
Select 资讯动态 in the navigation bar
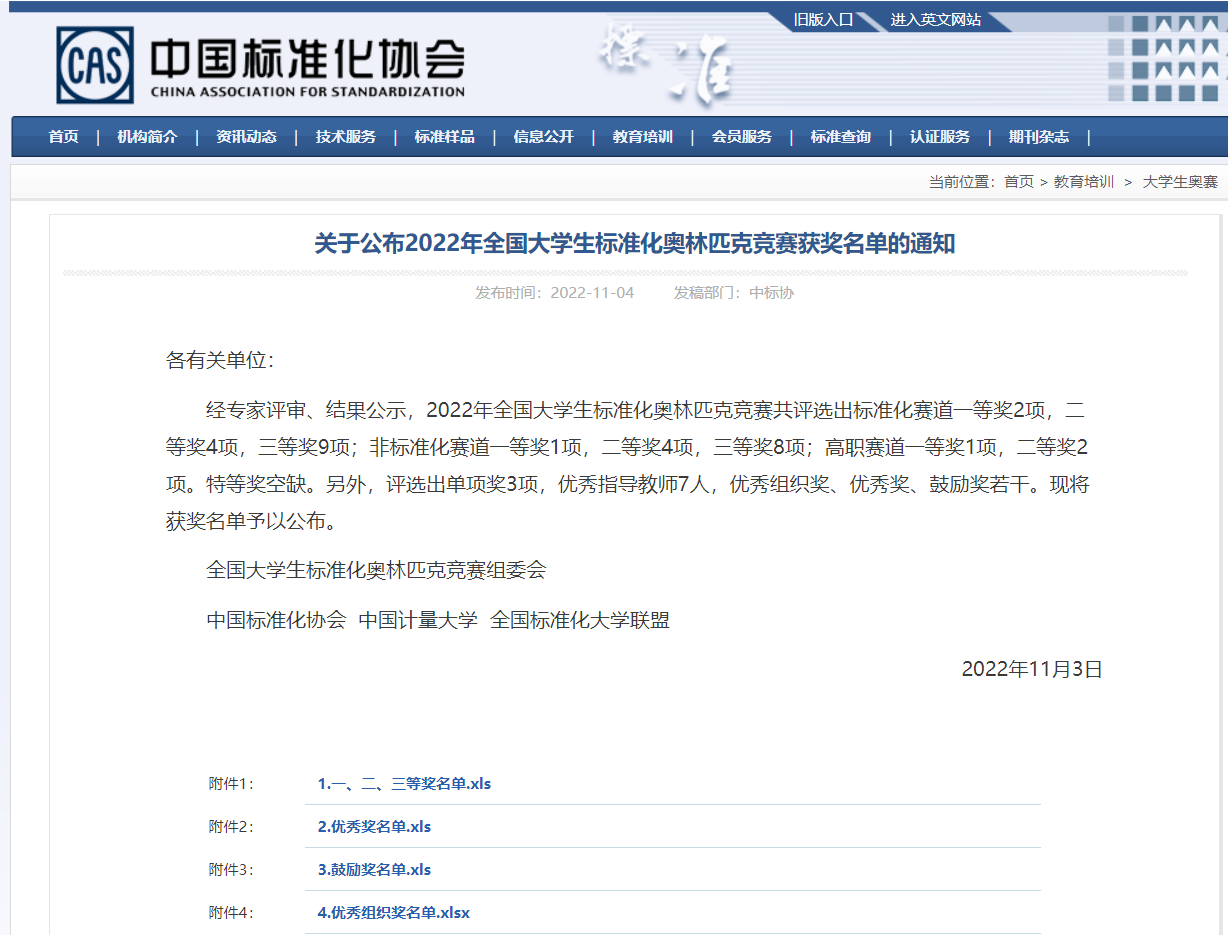246,137
